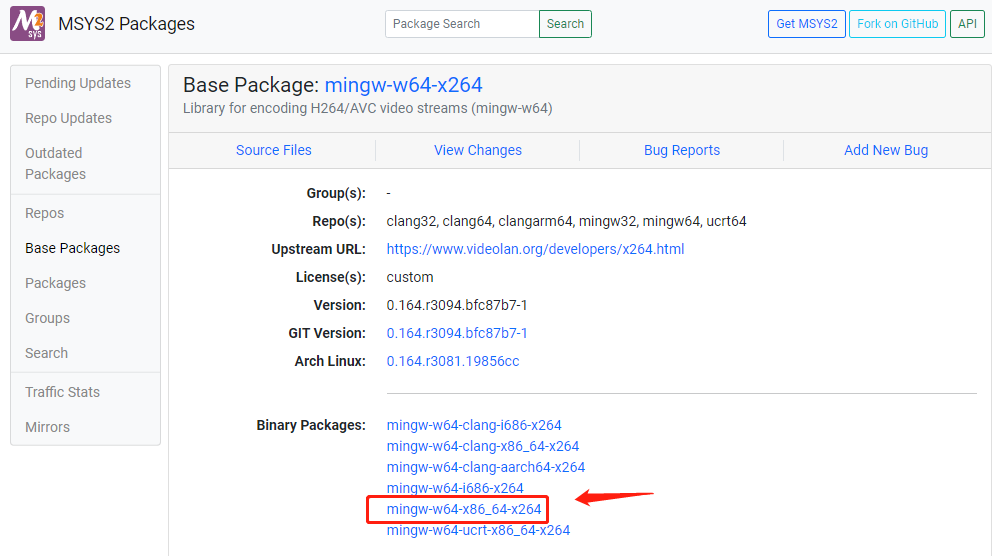Focus the Package Search input field
Viewport: 992px width, 556px height.
click(461, 24)
